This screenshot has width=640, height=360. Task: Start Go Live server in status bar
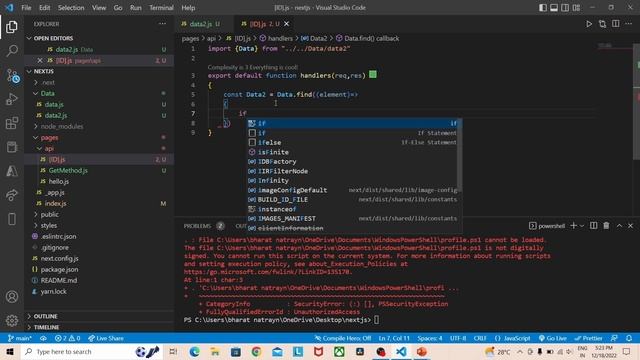point(552,338)
